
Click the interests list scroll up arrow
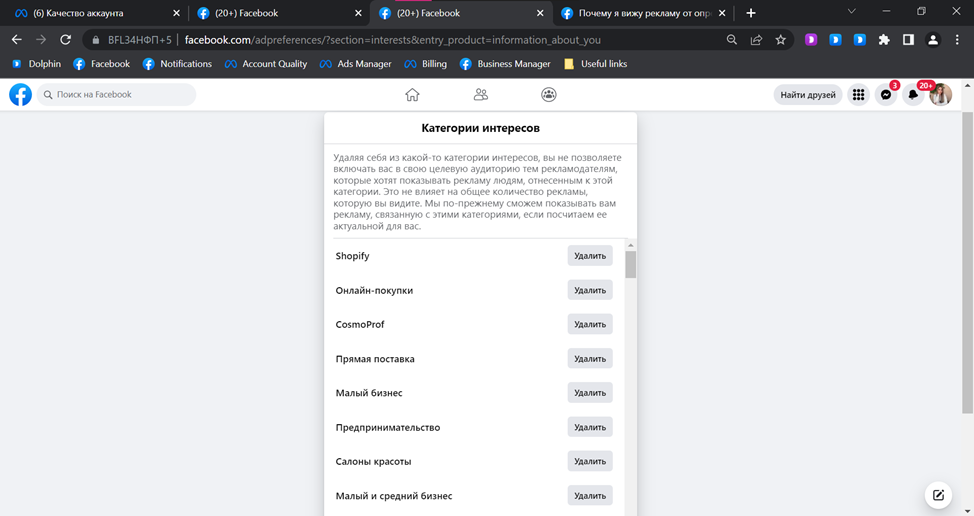tap(630, 245)
